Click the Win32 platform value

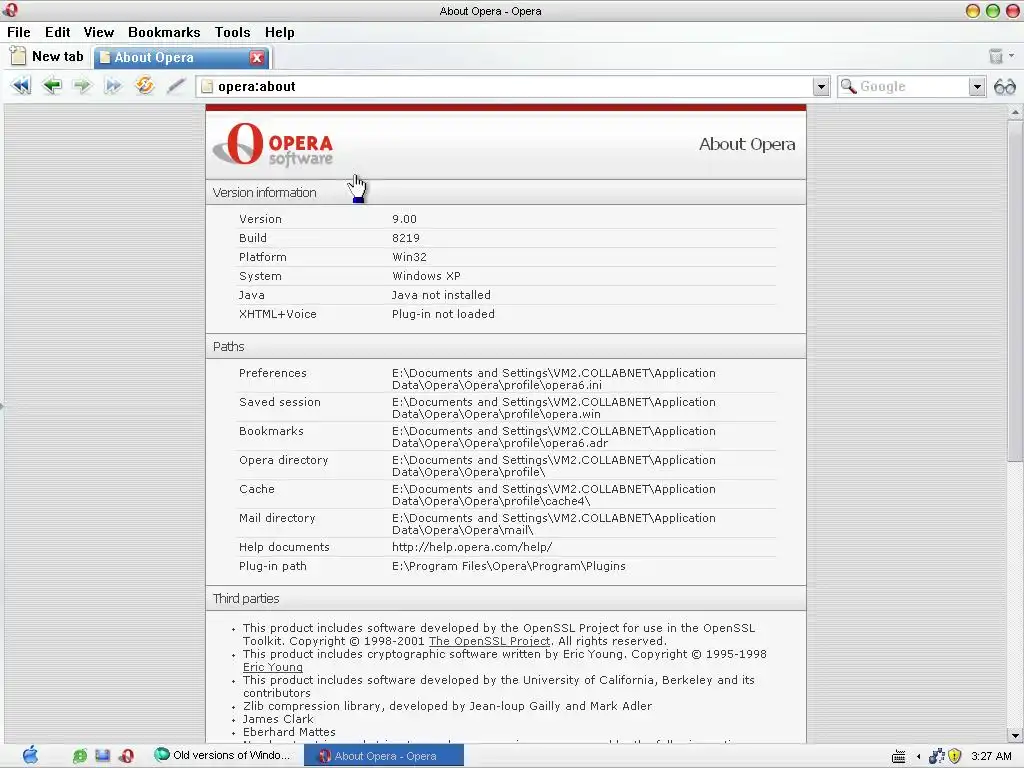409,257
